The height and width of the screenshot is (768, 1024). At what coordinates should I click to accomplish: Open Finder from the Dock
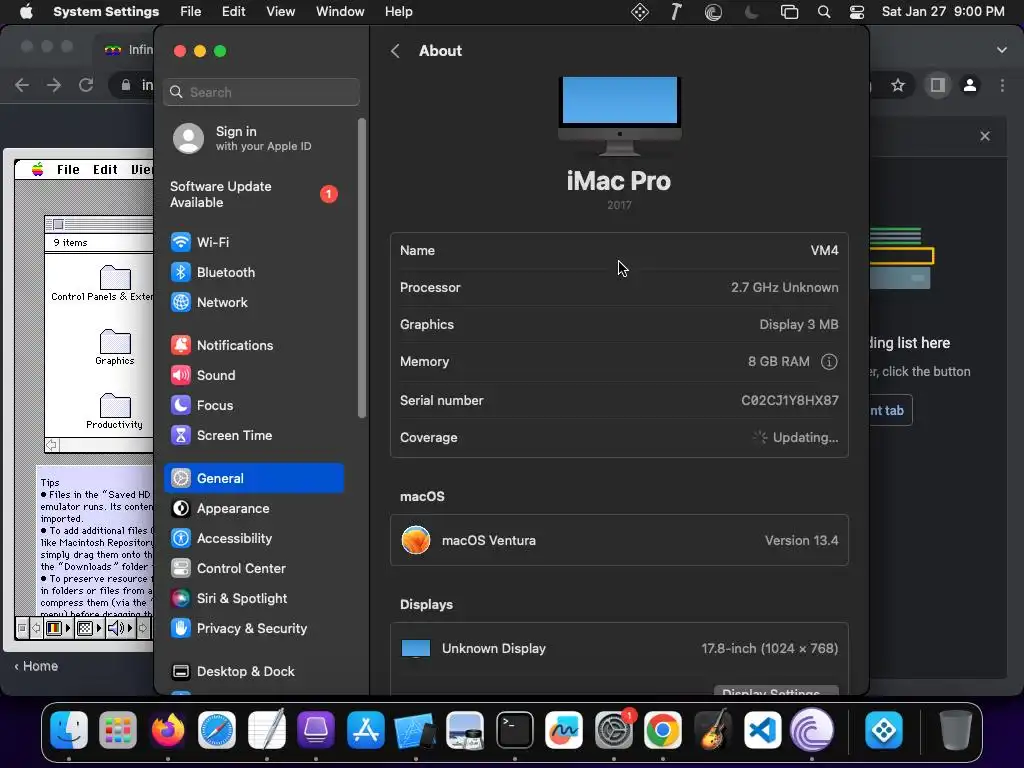click(69, 729)
